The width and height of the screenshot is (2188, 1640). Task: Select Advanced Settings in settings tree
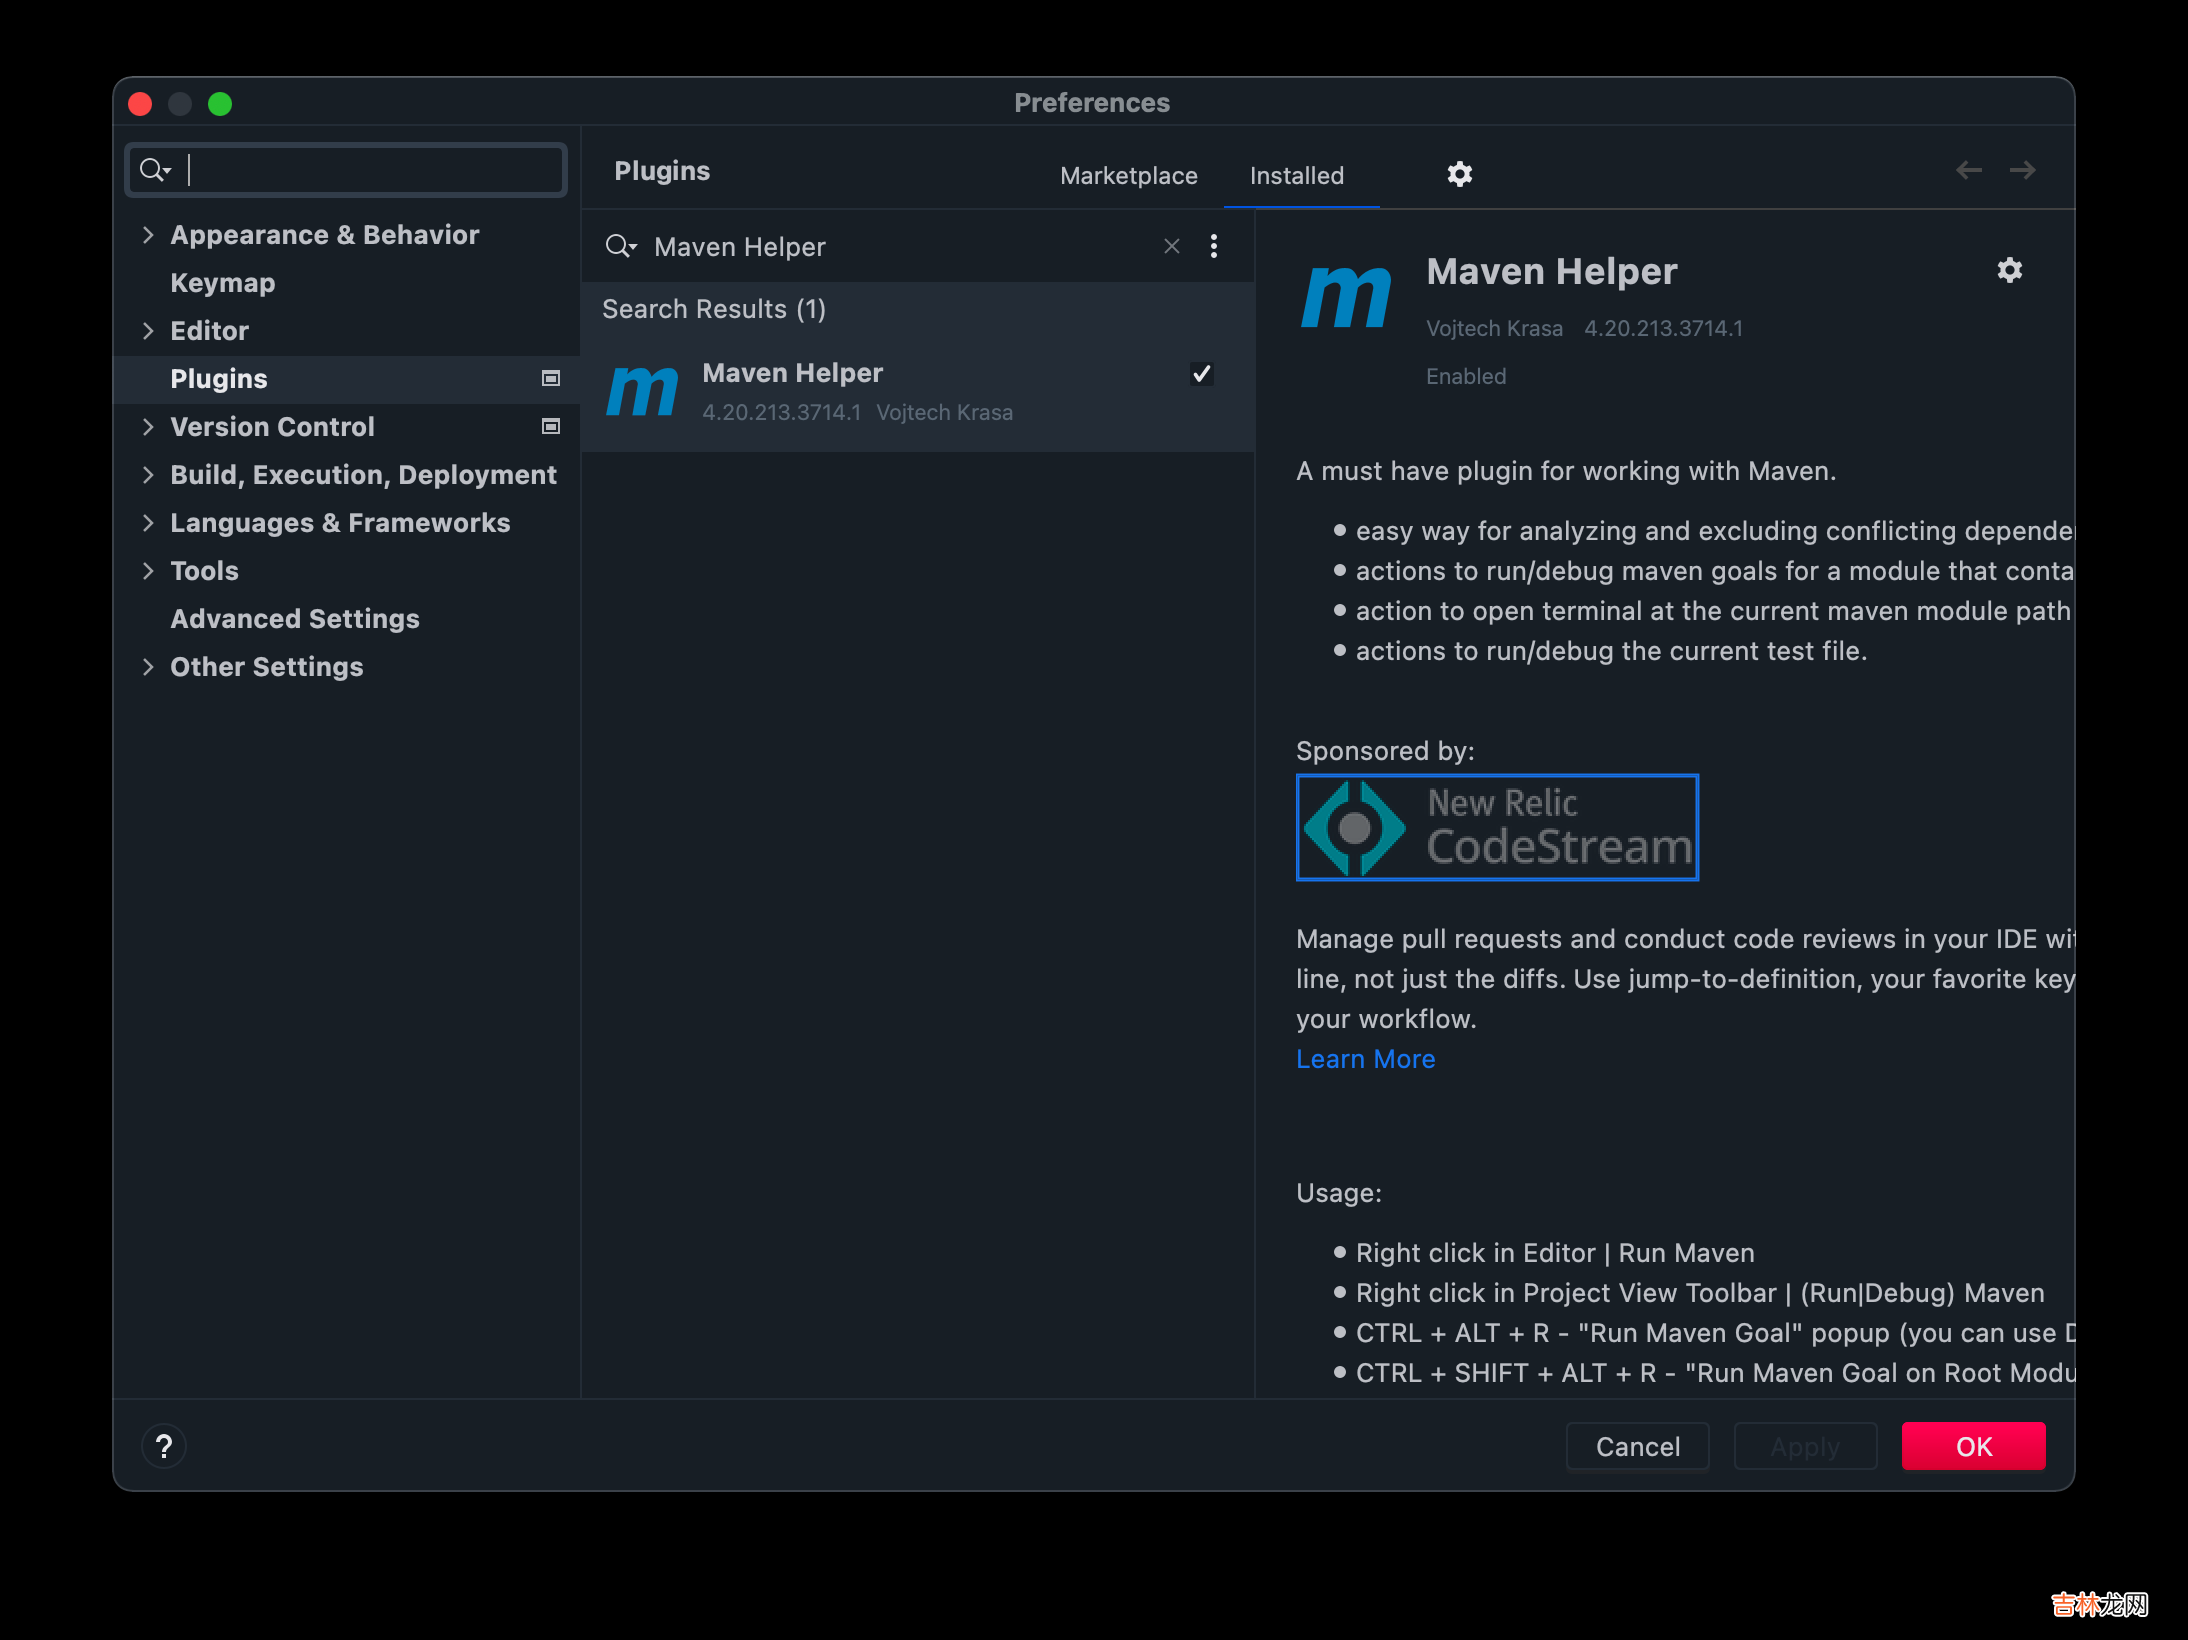point(294,619)
